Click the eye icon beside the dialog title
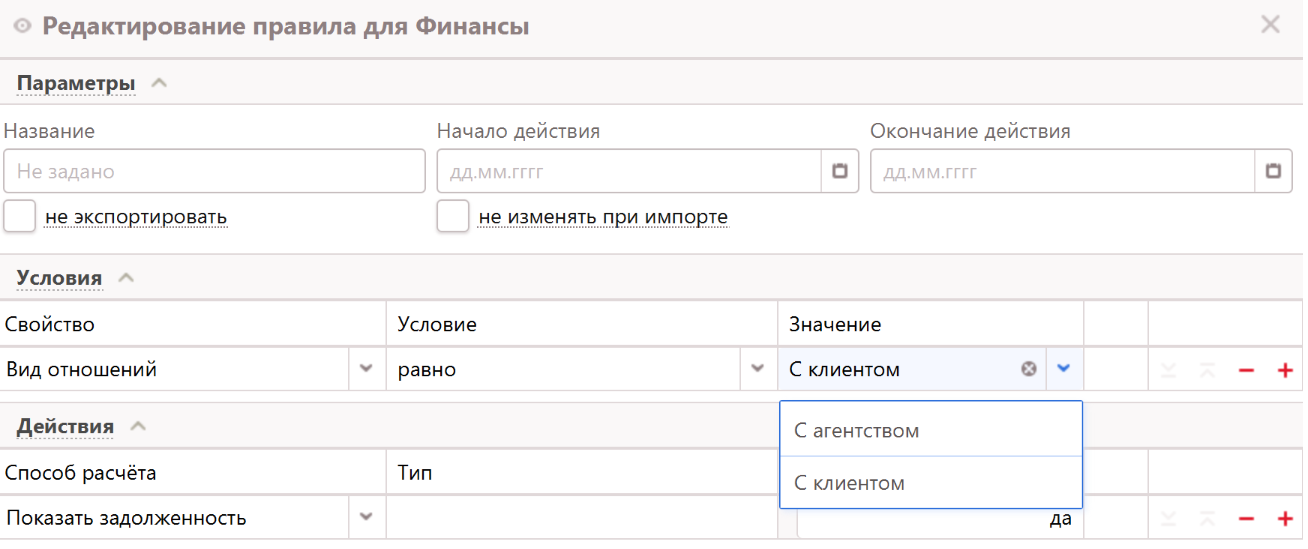The width and height of the screenshot is (1308, 549). tap(22, 27)
